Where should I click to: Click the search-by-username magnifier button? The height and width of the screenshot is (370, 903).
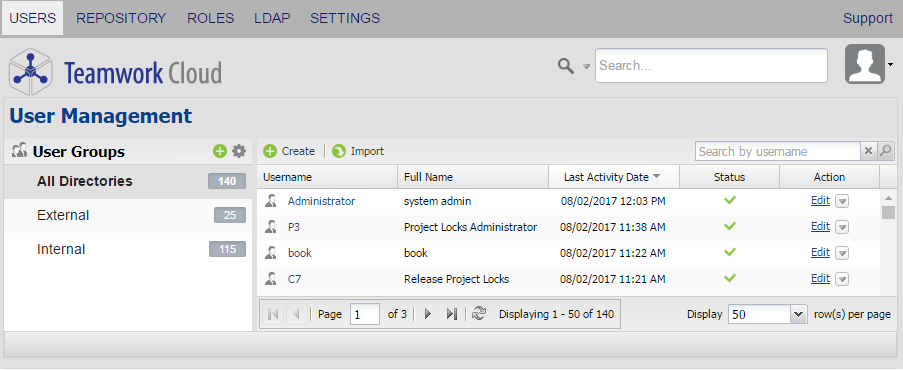coord(885,152)
